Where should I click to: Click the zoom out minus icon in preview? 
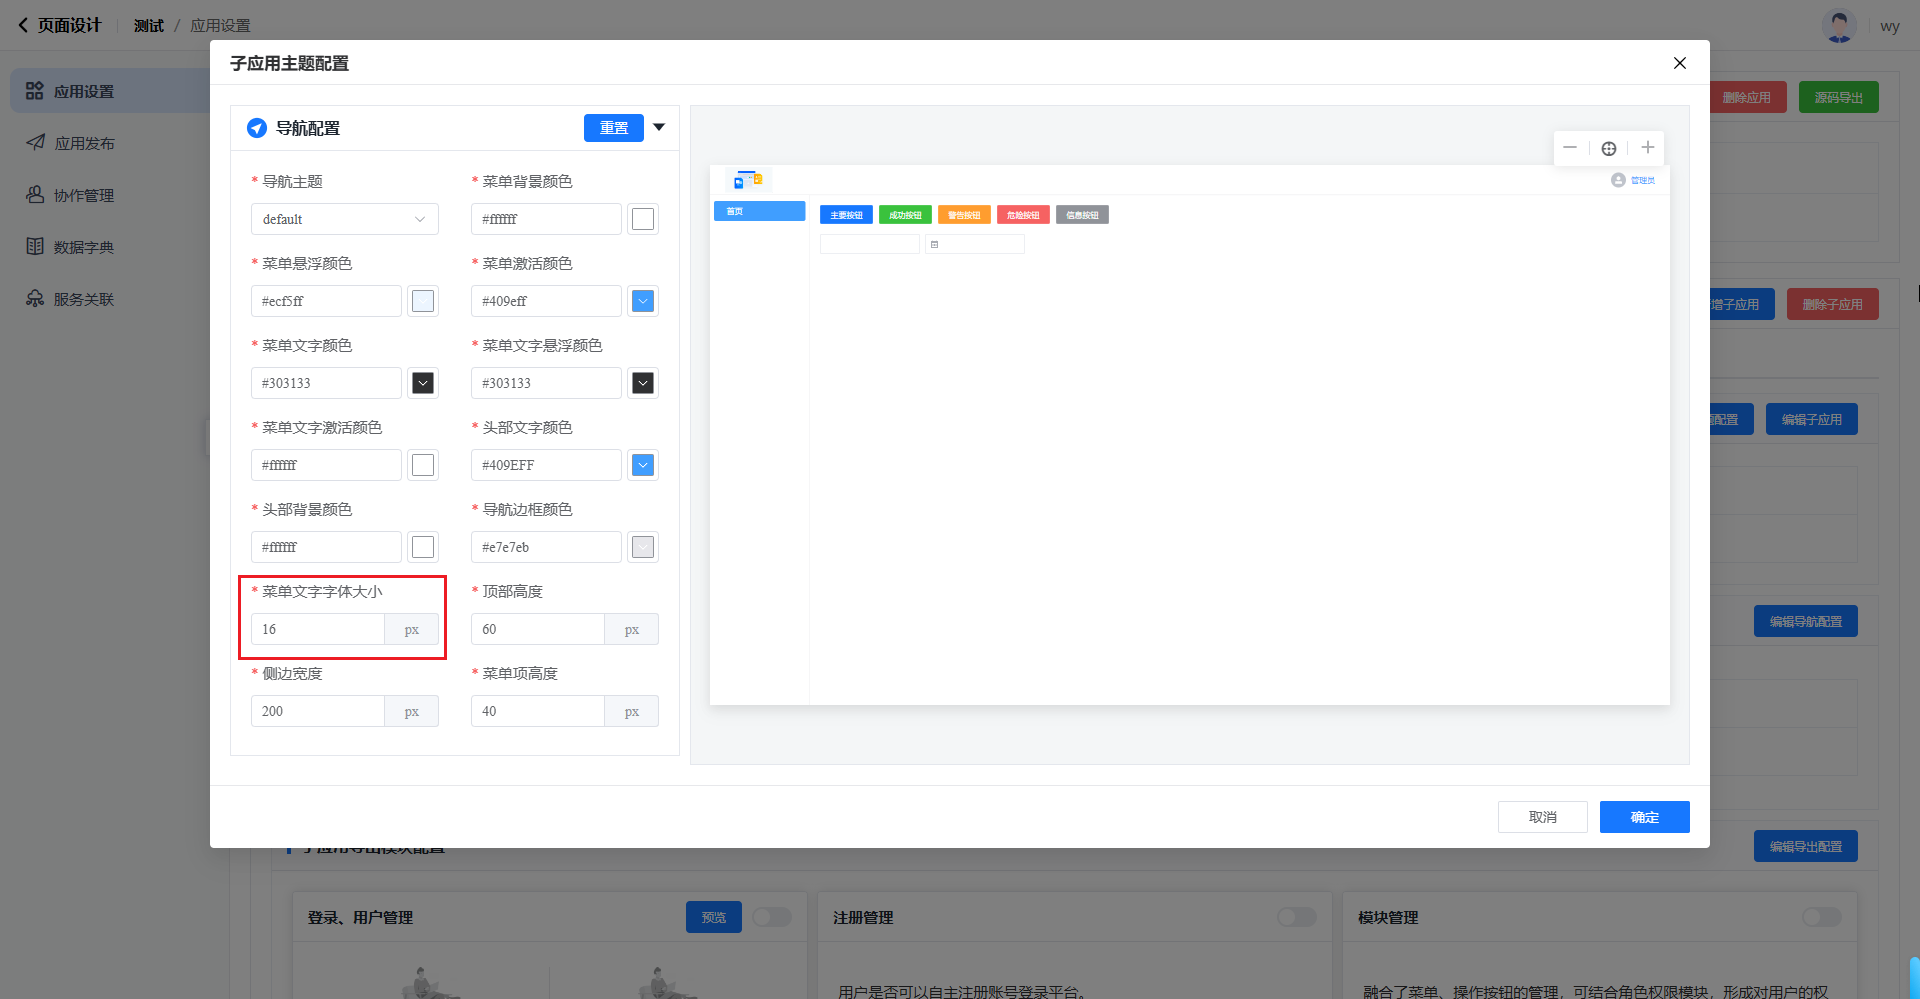pos(1570,148)
